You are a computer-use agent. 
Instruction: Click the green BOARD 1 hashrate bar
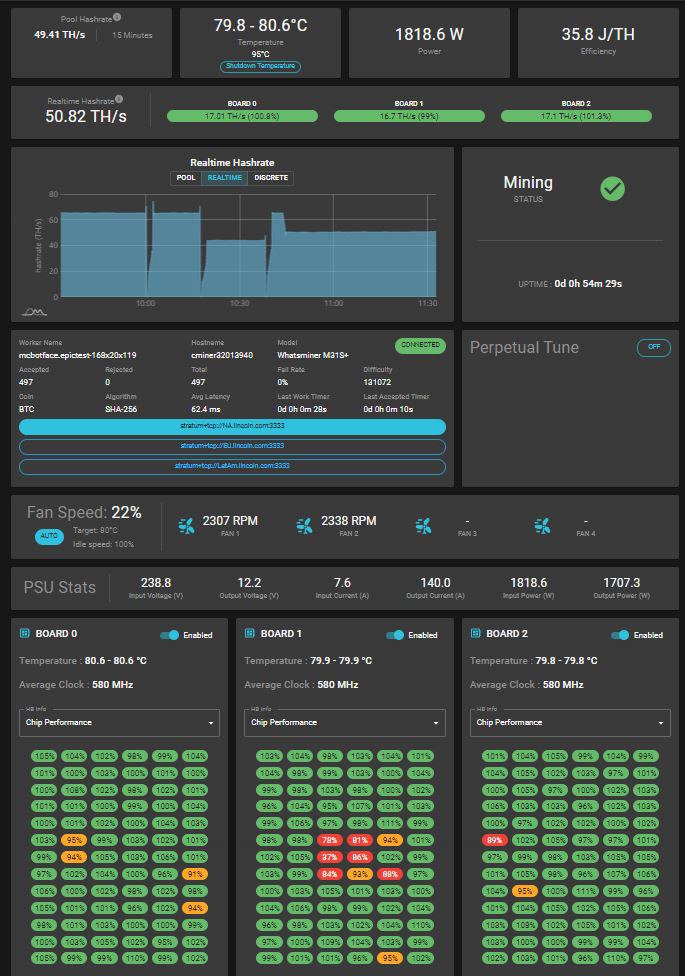tap(408, 116)
